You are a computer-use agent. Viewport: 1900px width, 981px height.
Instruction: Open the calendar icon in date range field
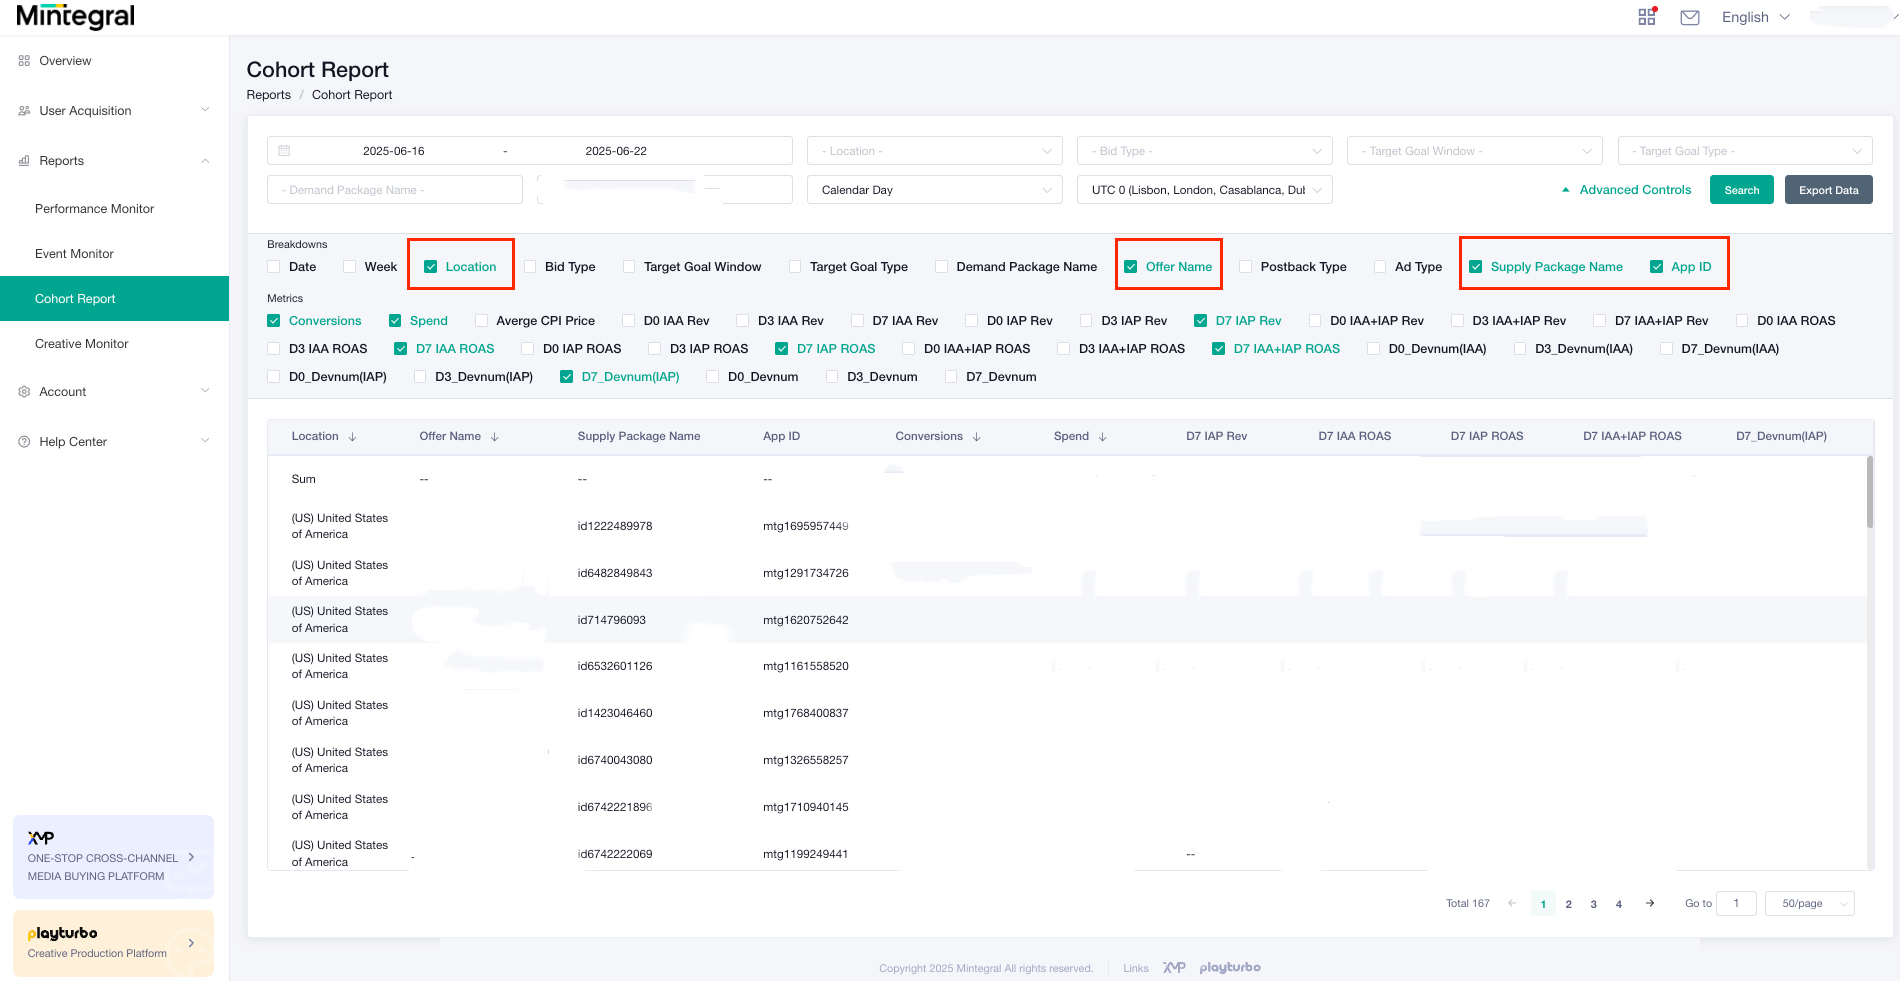[x=285, y=150]
